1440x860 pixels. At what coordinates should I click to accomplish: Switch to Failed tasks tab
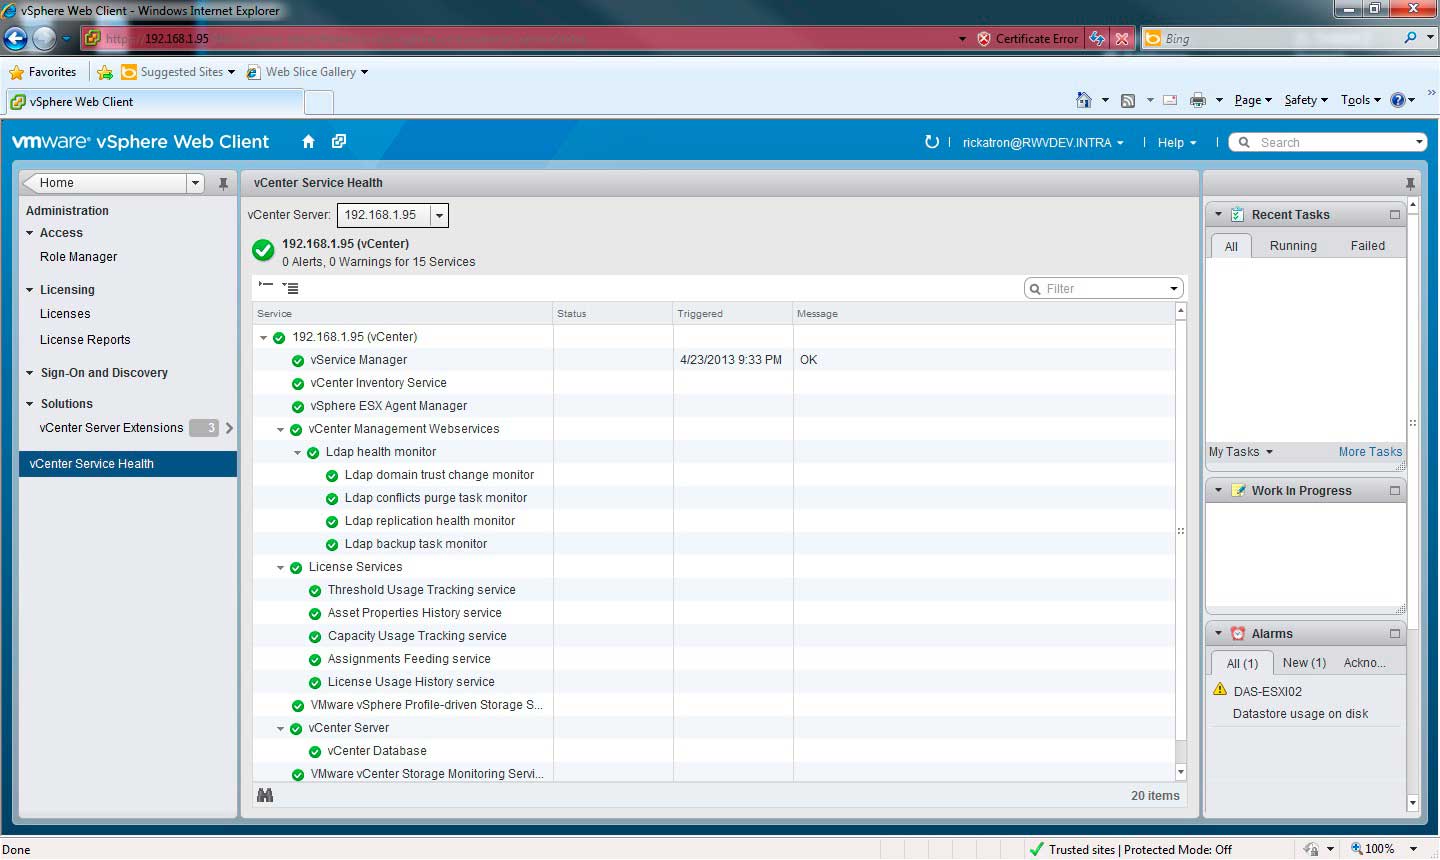[1368, 246]
